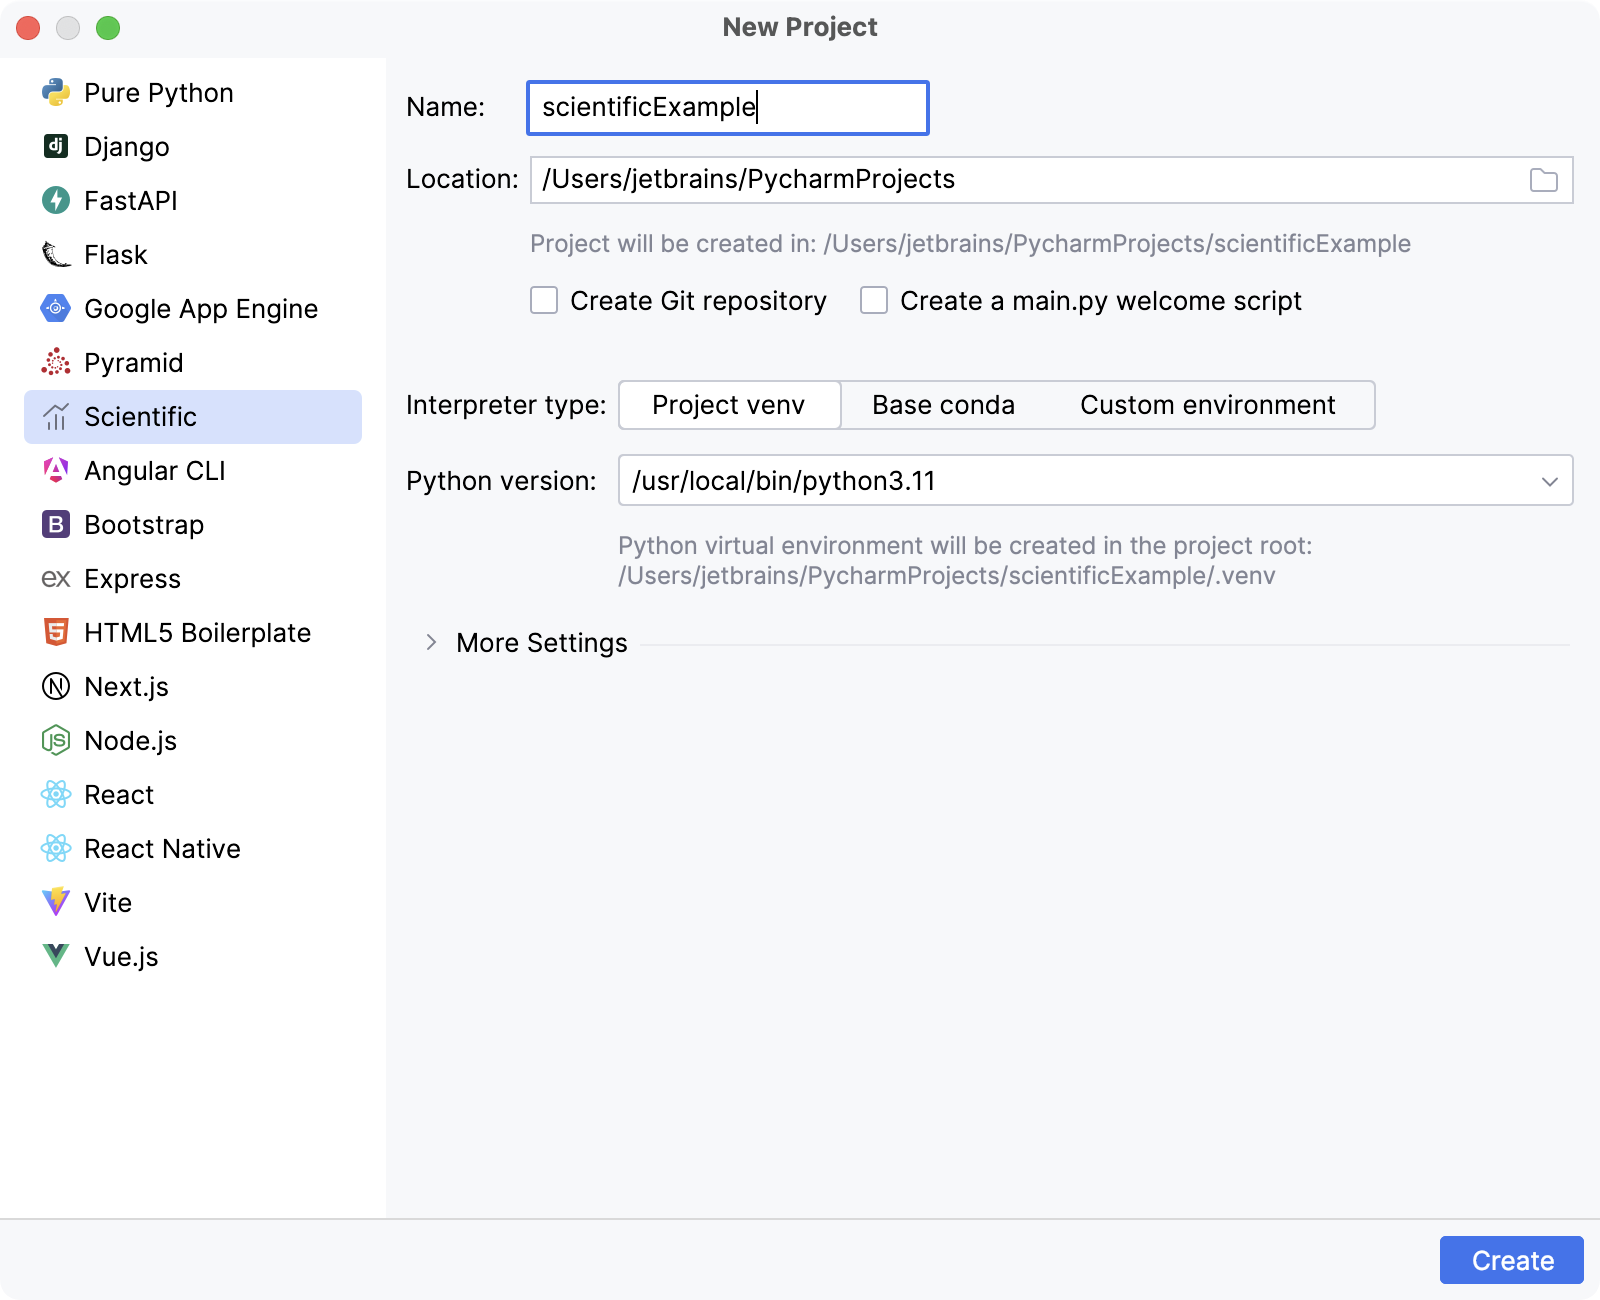Select Scientific project type
Image resolution: width=1600 pixels, height=1300 pixels.
tap(140, 416)
